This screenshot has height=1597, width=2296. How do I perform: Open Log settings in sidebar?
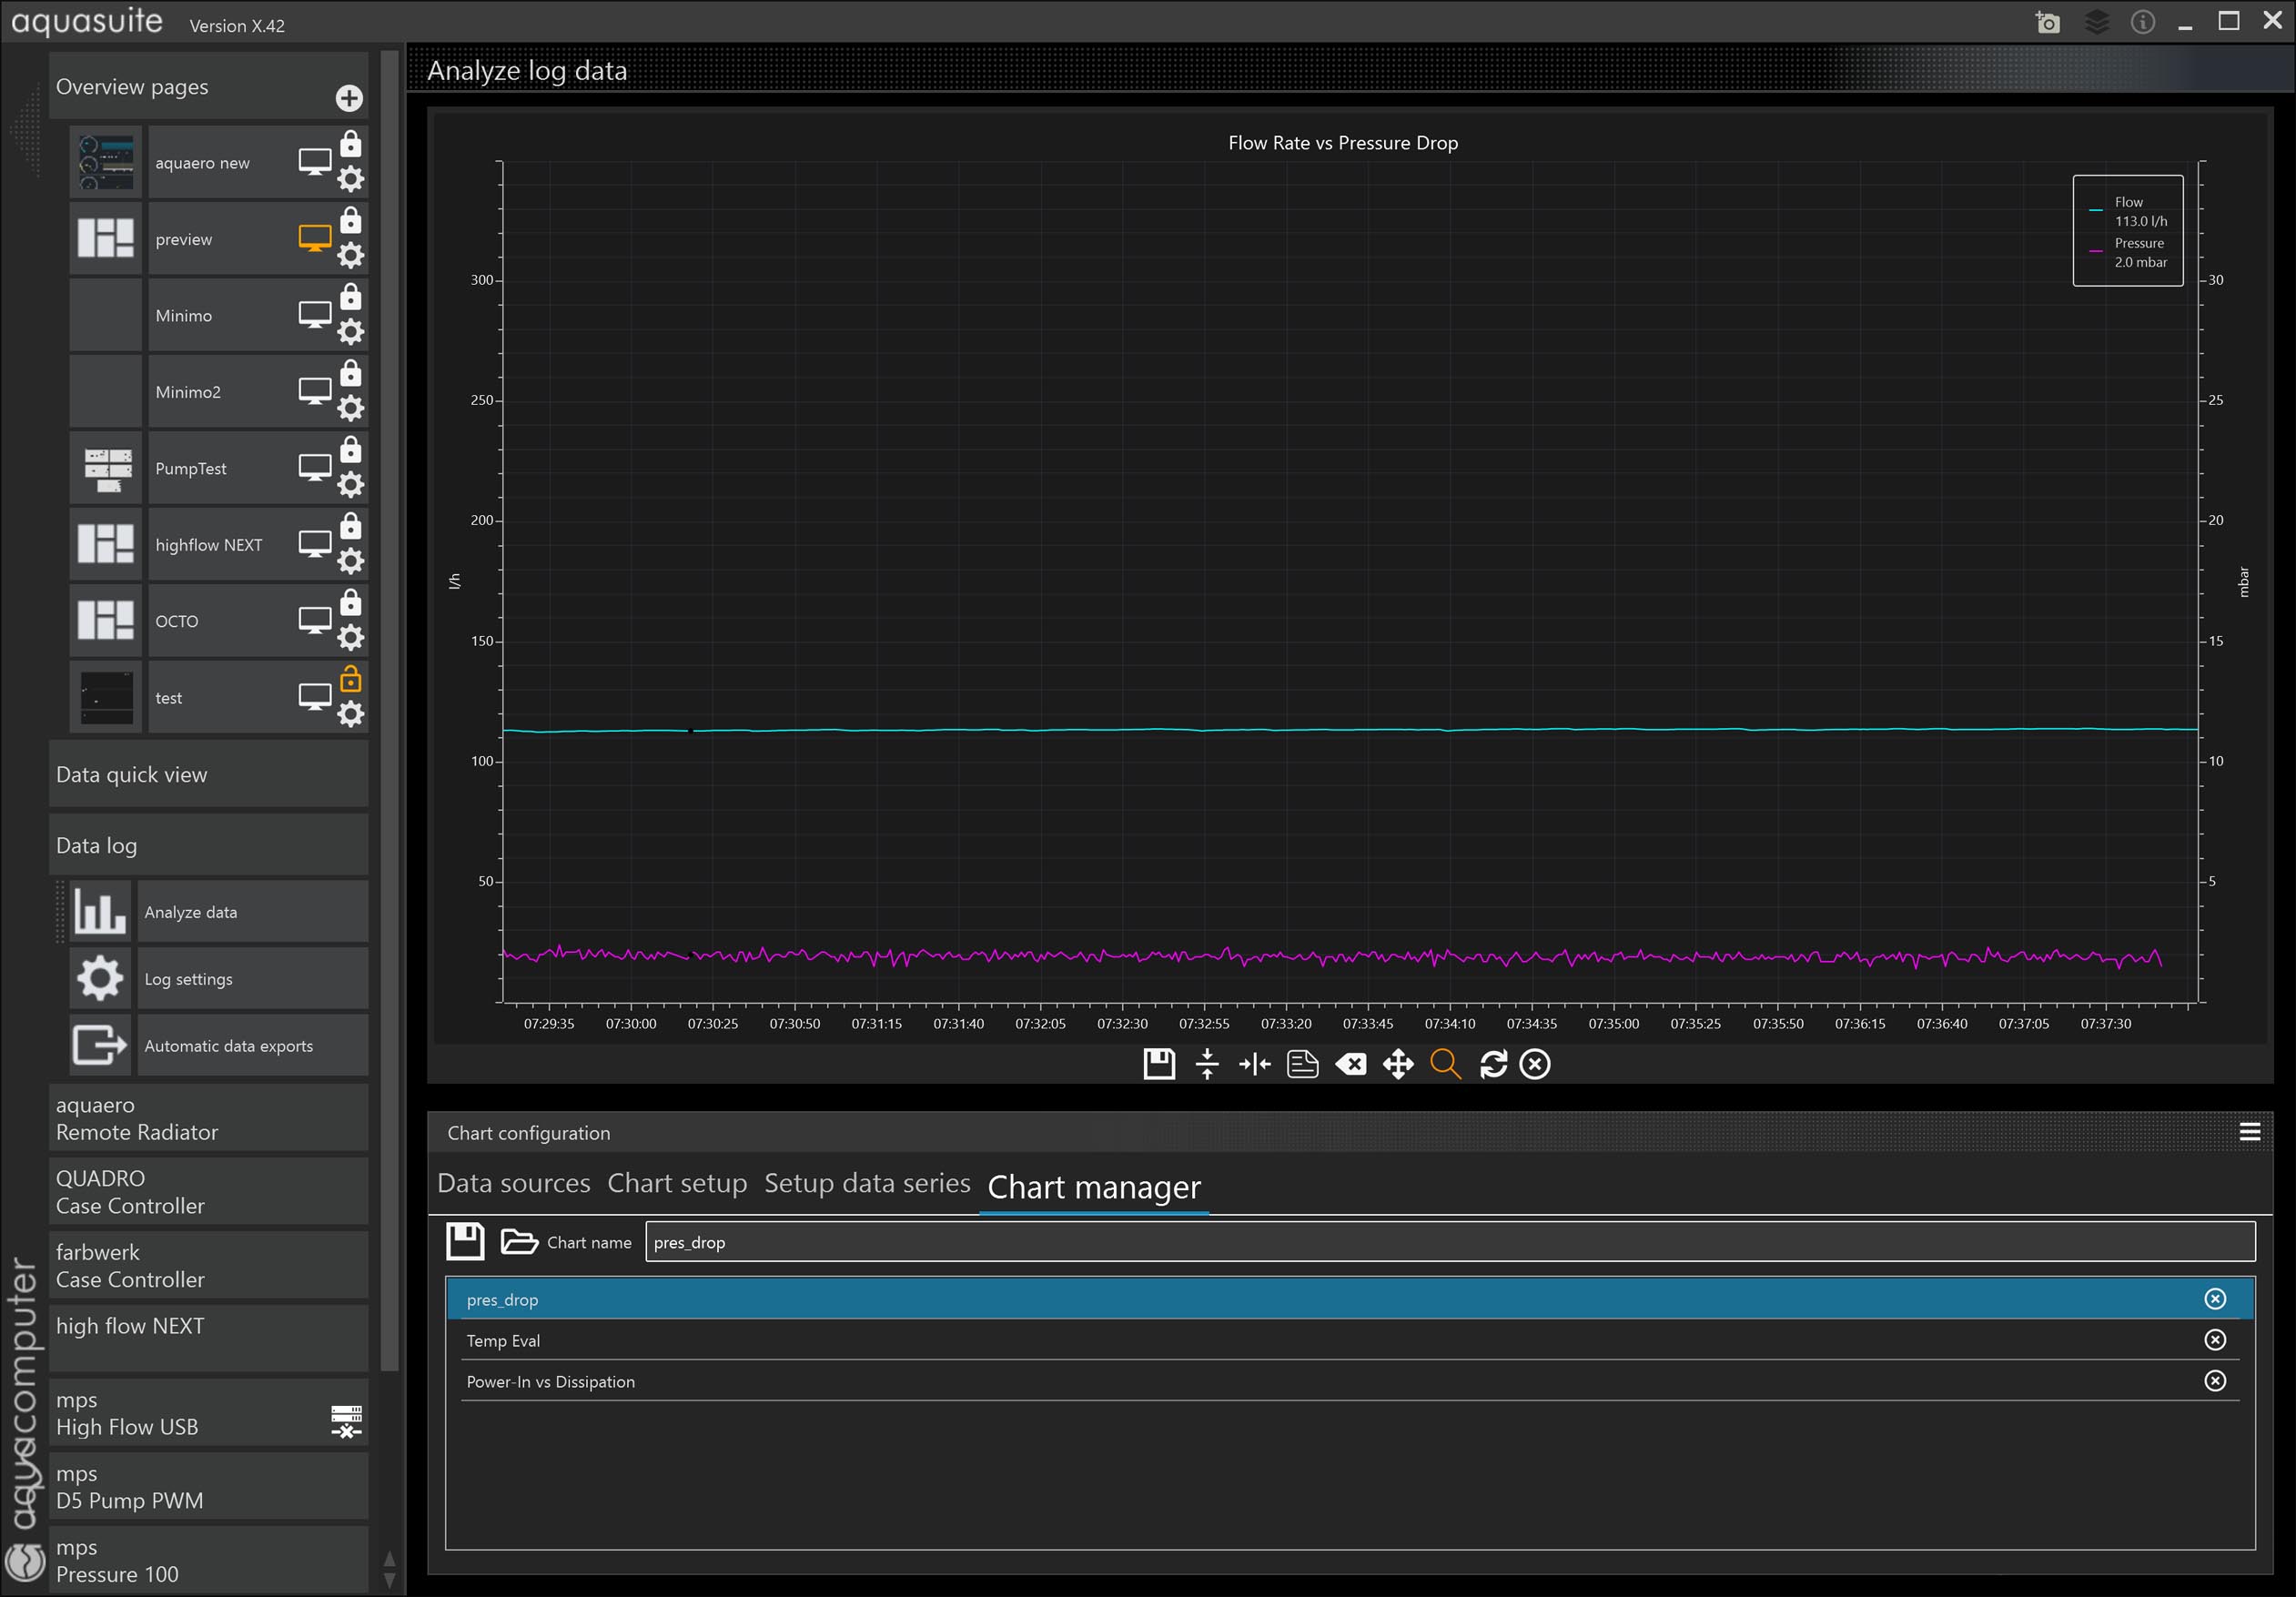[x=188, y=979]
